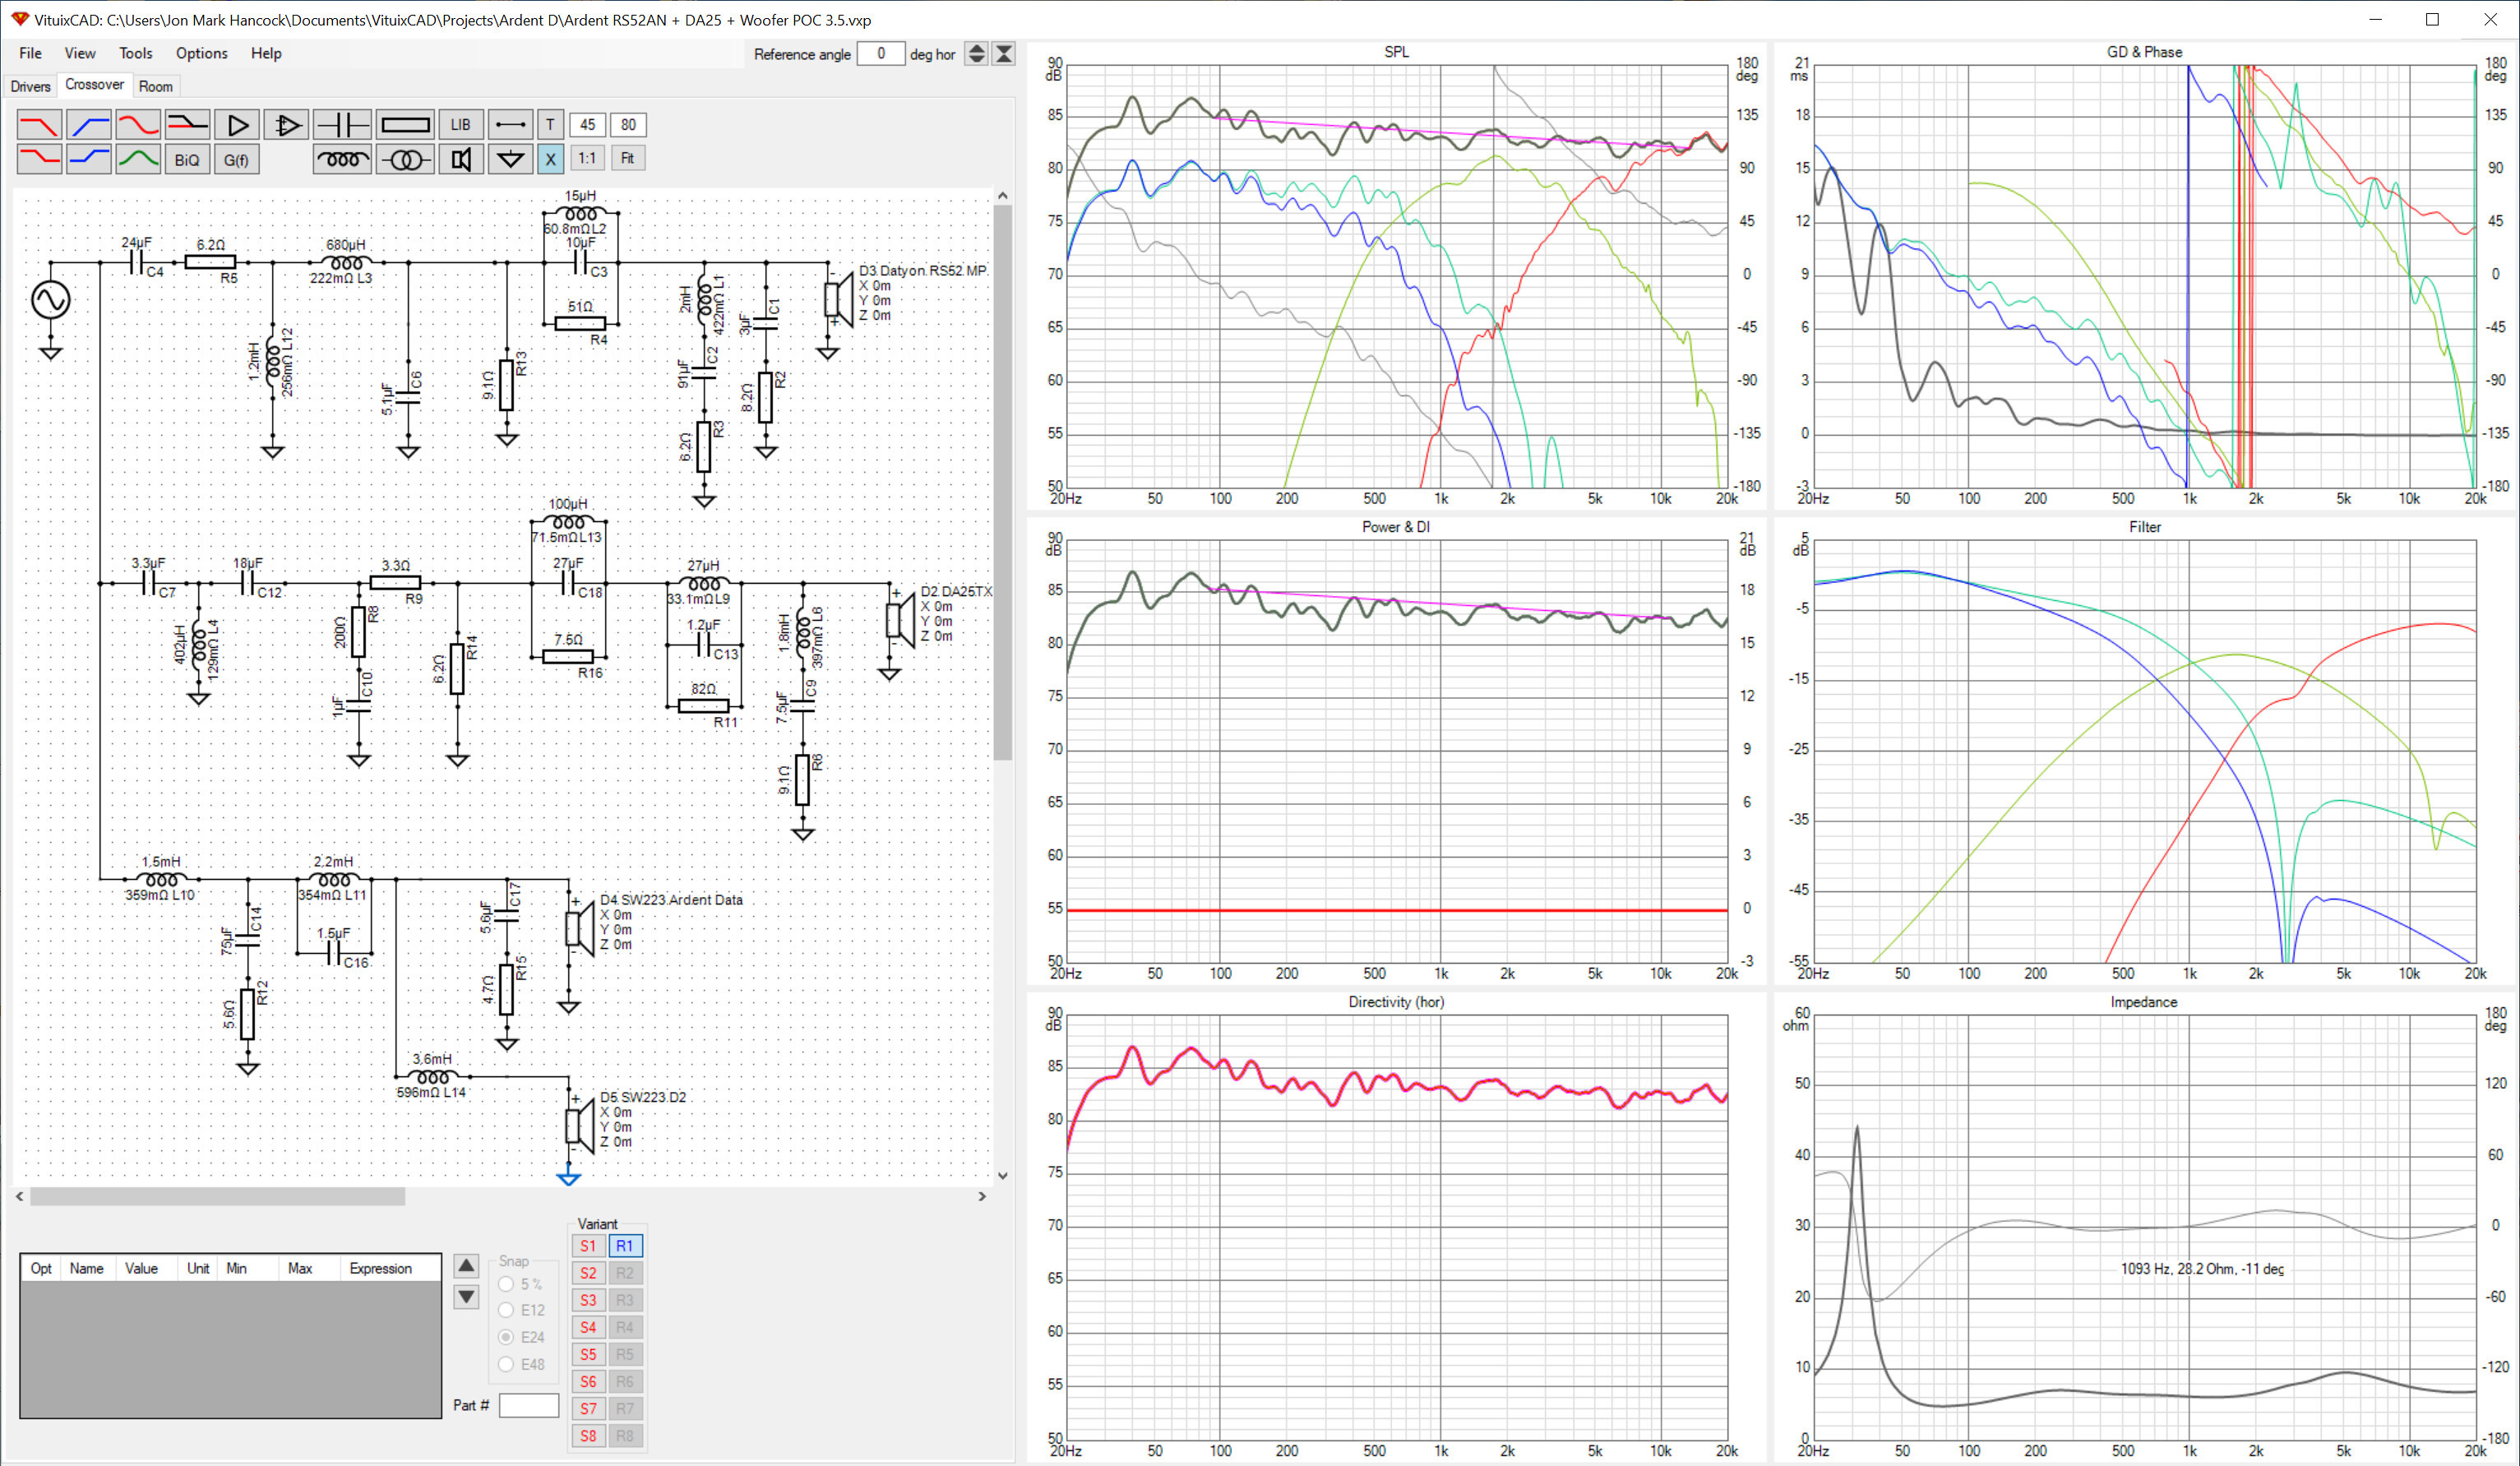Image resolution: width=2520 pixels, height=1466 pixels.
Task: Click the schematic horizontal scrollbar
Action: click(x=500, y=1196)
